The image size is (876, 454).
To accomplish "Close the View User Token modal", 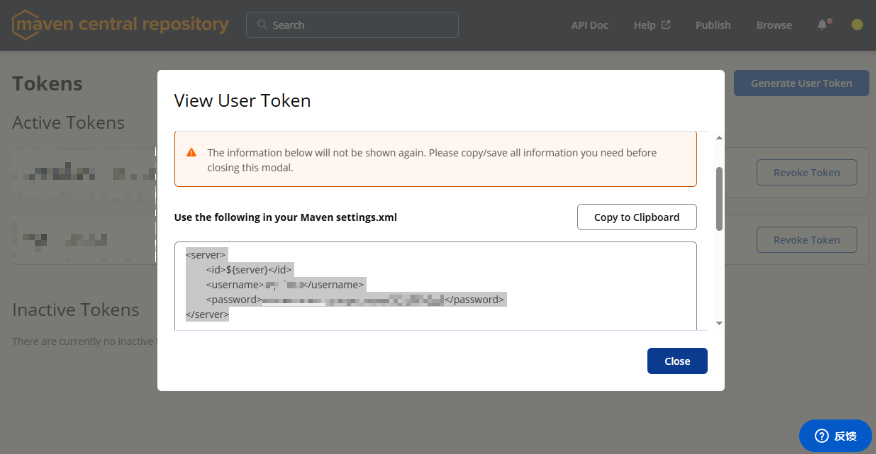I will point(677,361).
